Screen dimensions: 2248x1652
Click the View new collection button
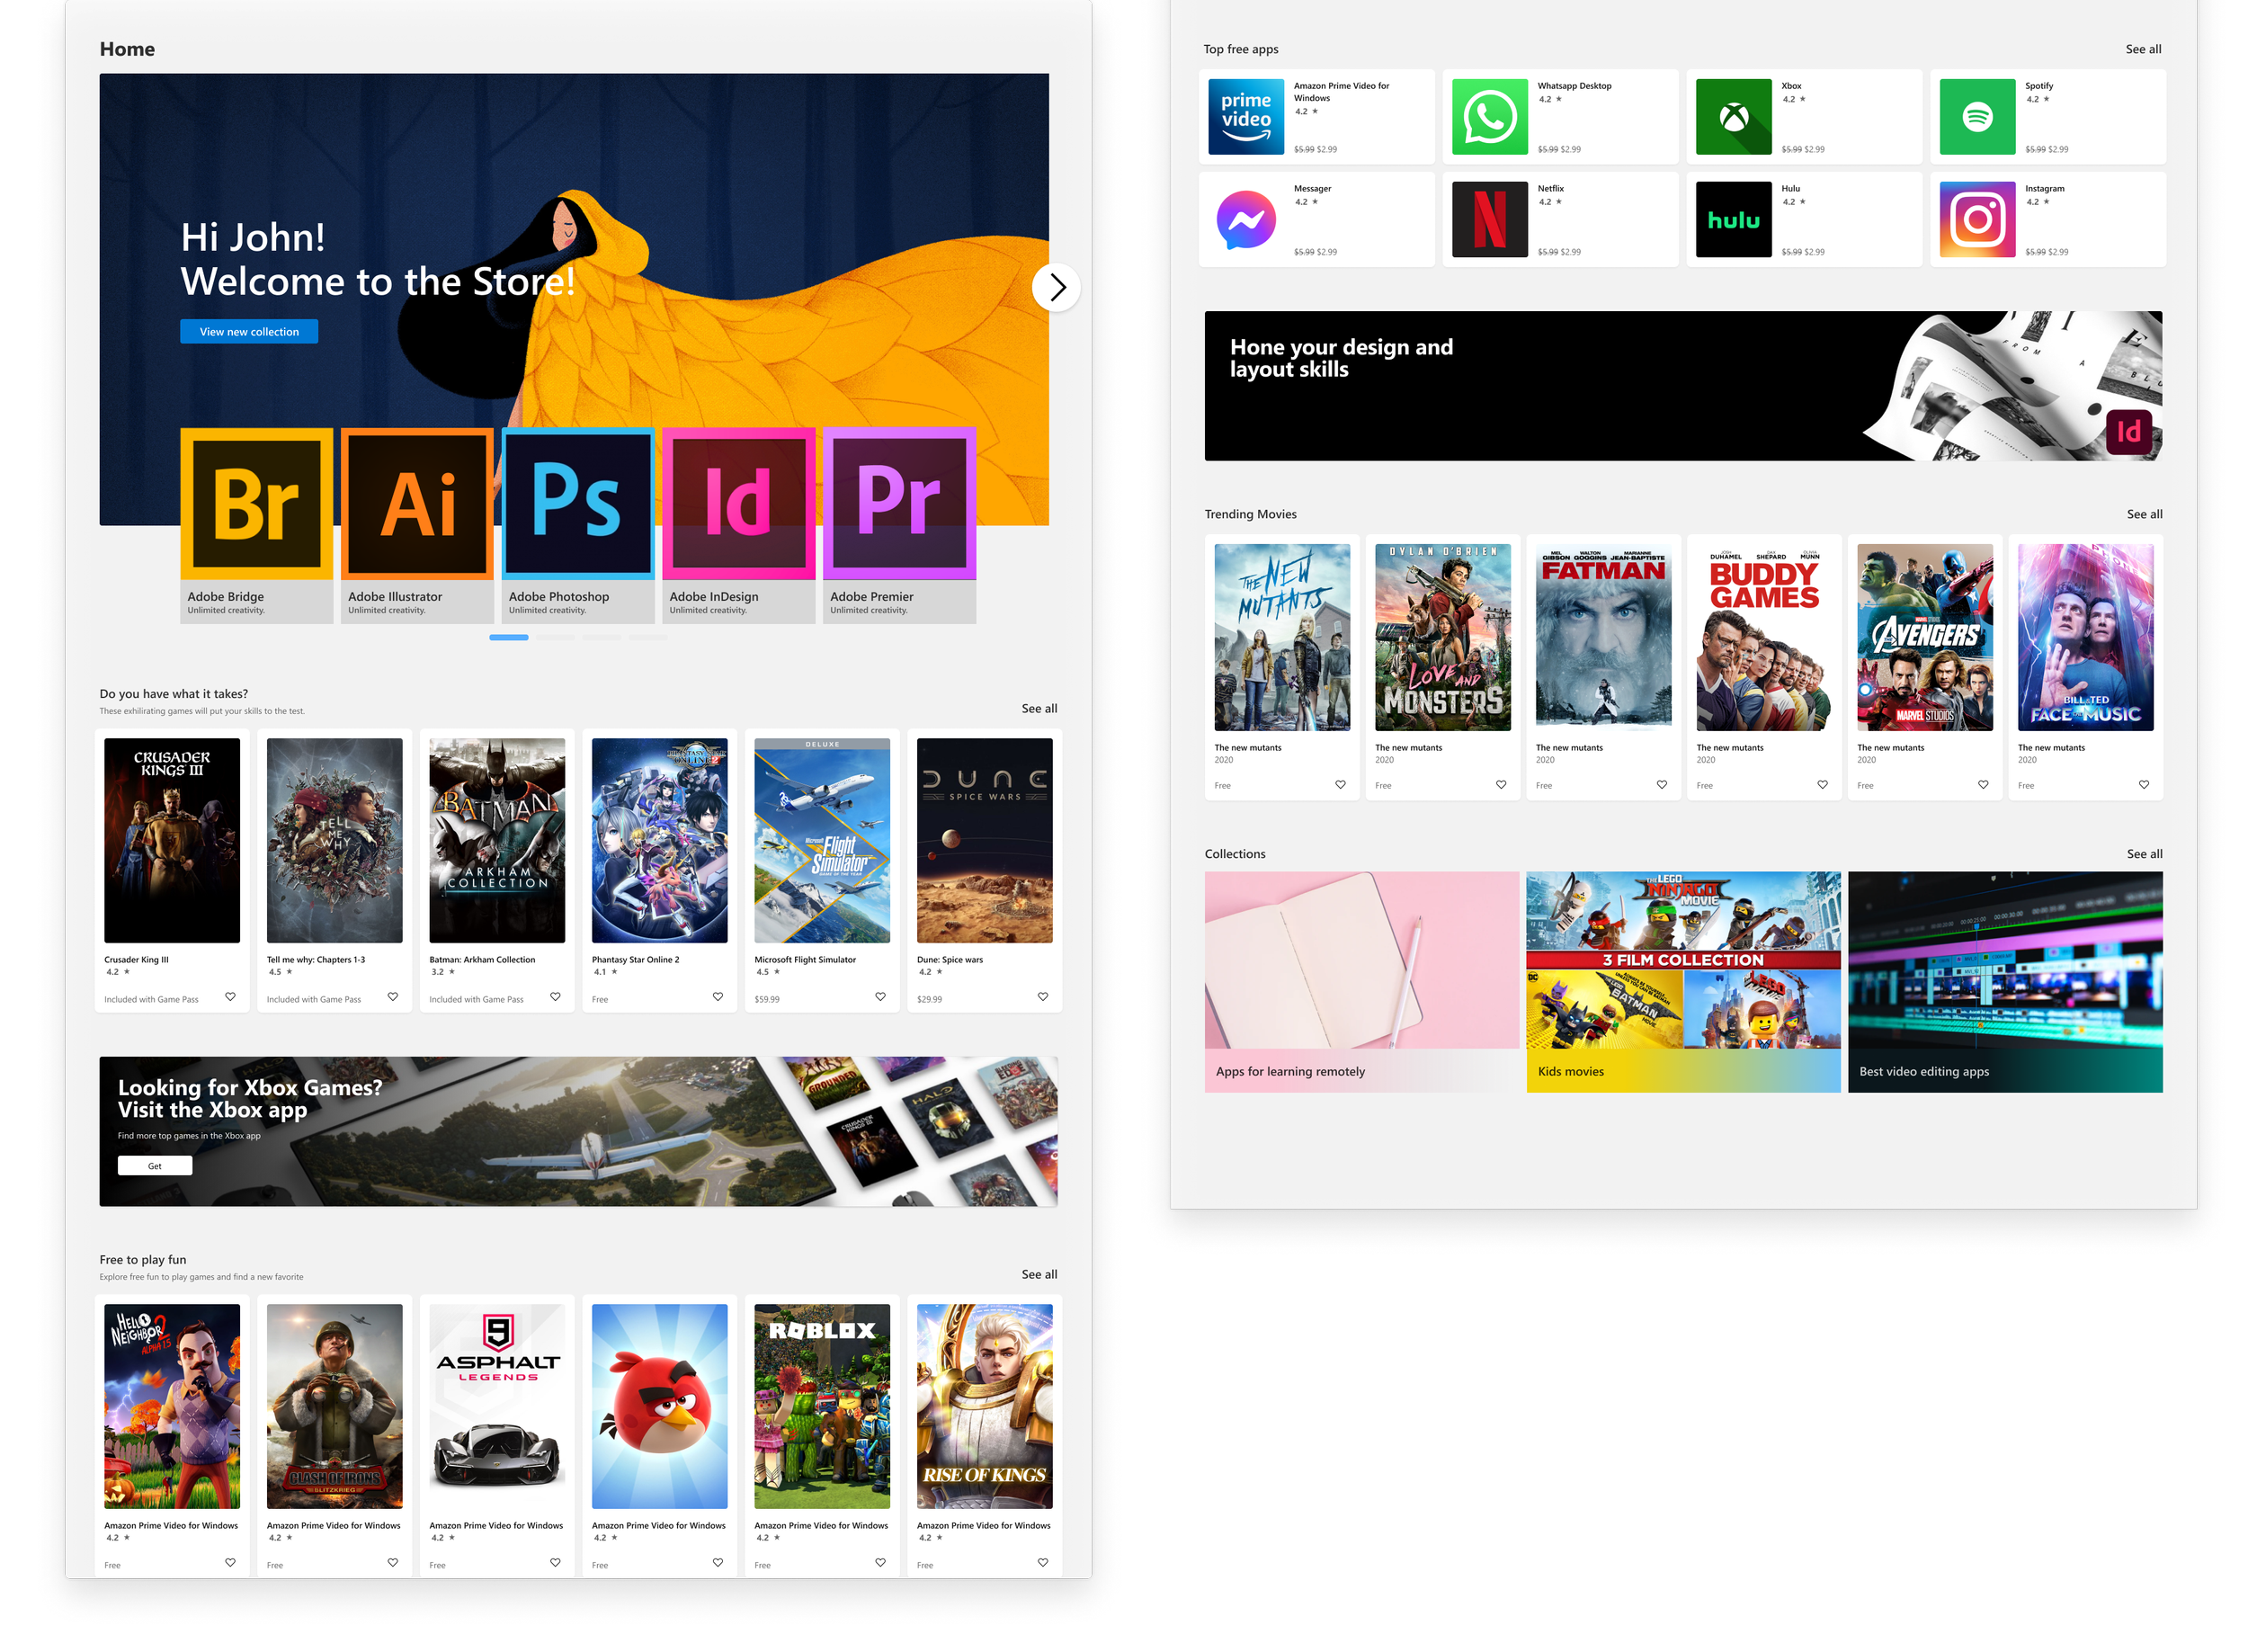(249, 332)
